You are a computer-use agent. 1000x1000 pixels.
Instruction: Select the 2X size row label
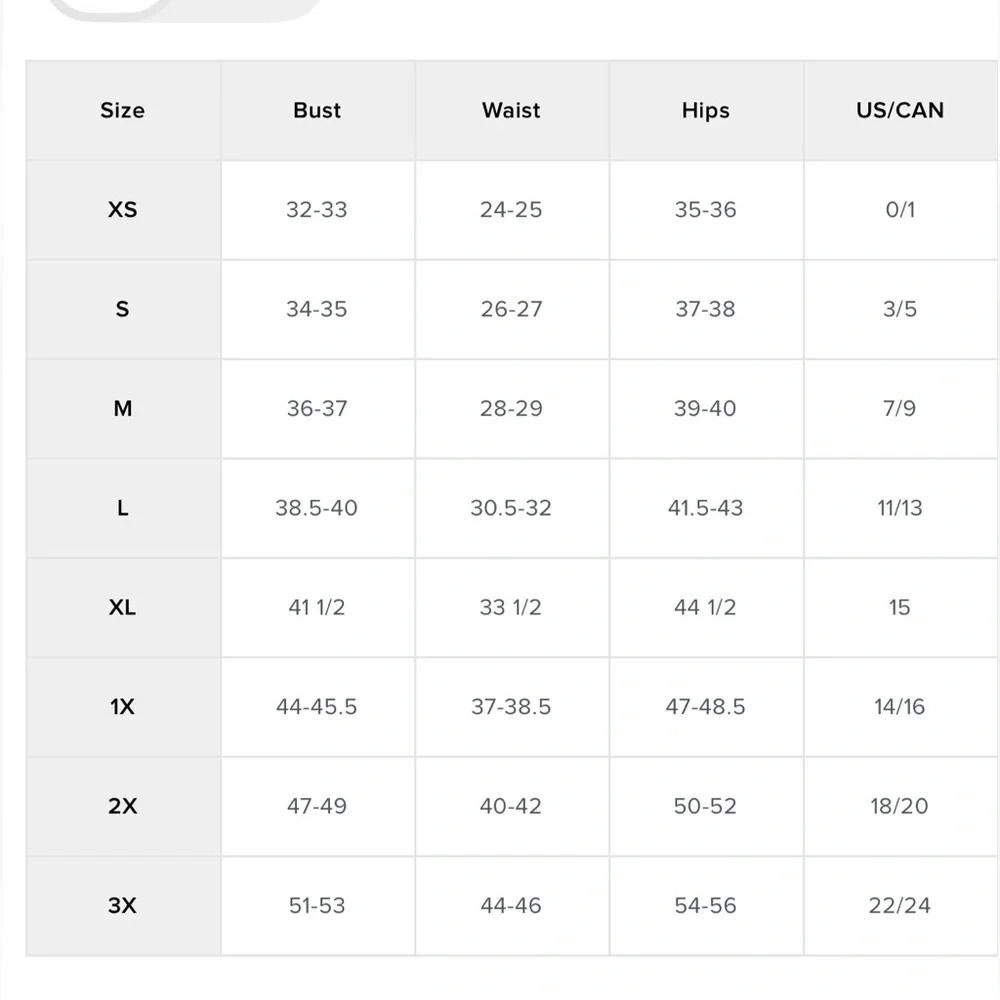122,806
